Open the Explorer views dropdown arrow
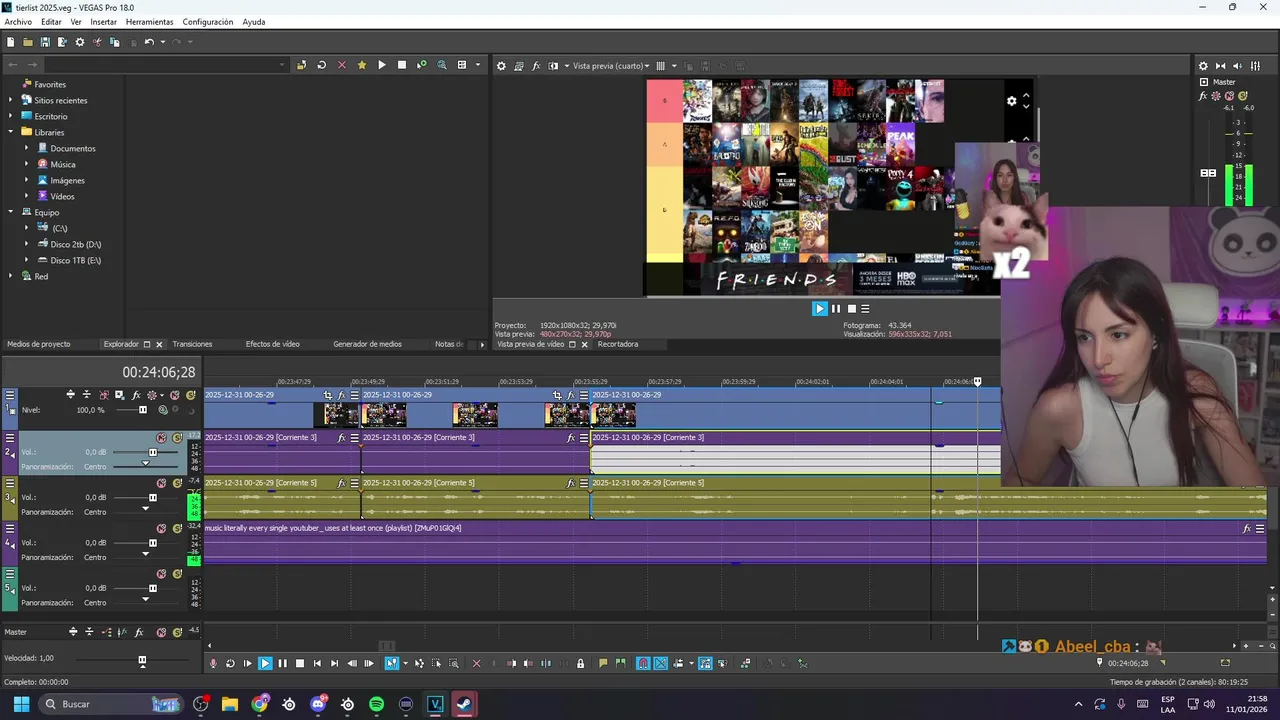Screen dimensions: 1280x720 [477, 65]
